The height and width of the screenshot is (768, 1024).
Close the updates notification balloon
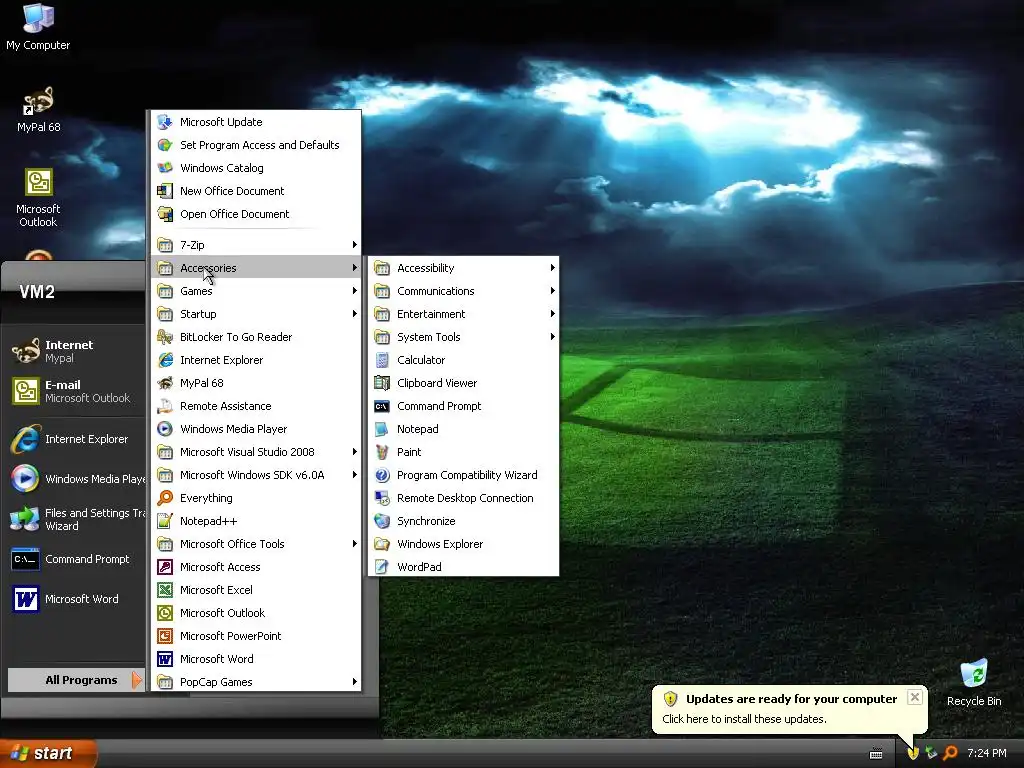pyautogui.click(x=915, y=697)
